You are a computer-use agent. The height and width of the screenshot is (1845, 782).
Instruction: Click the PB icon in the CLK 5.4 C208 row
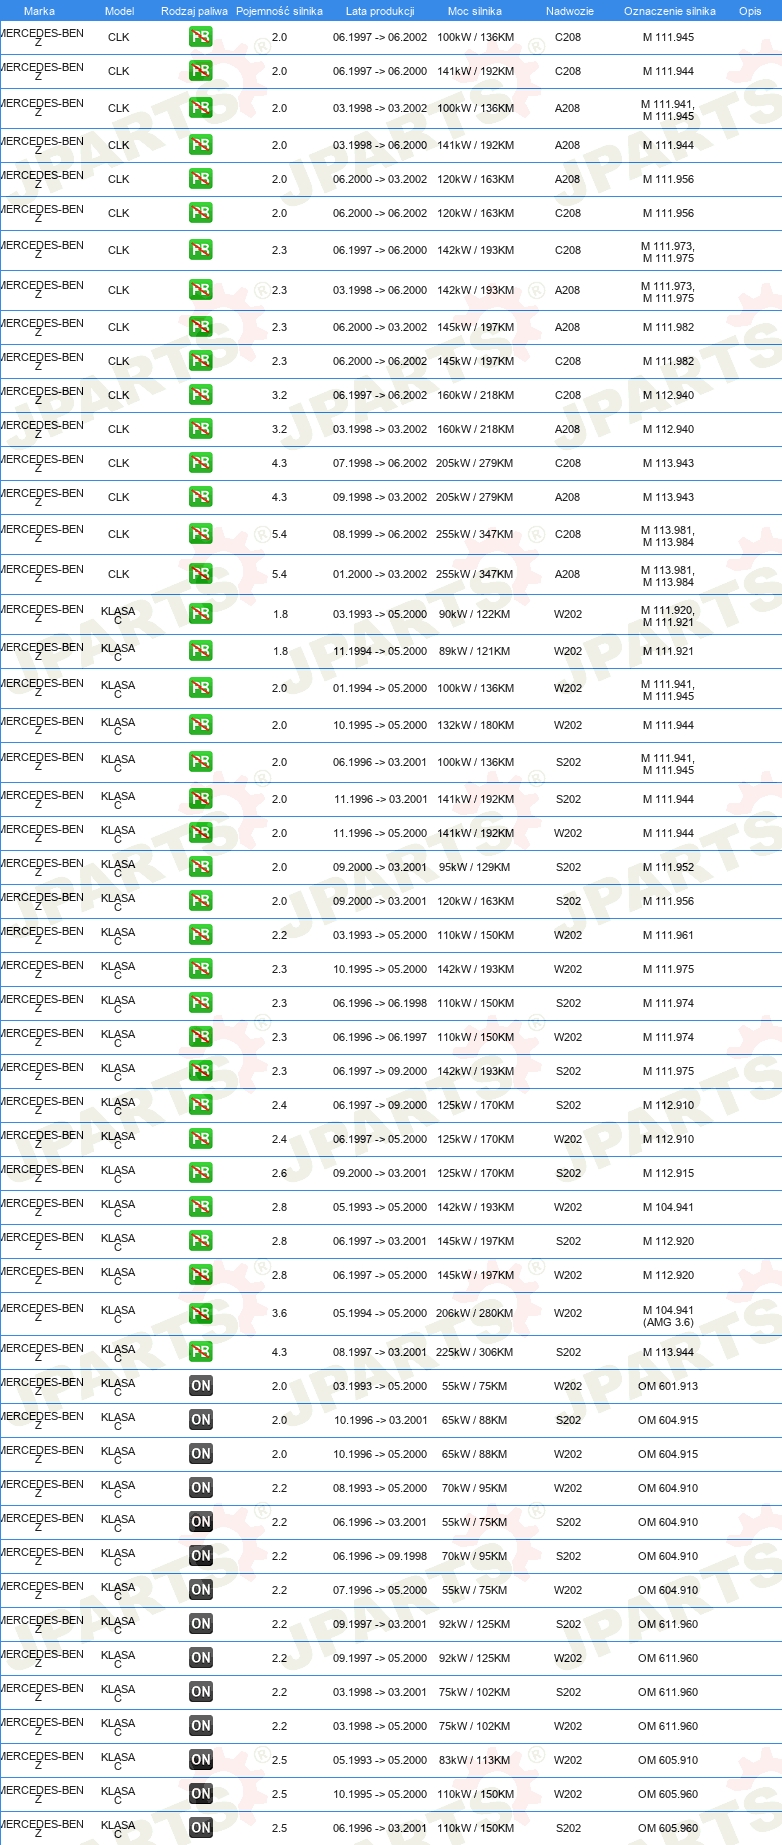[201, 534]
